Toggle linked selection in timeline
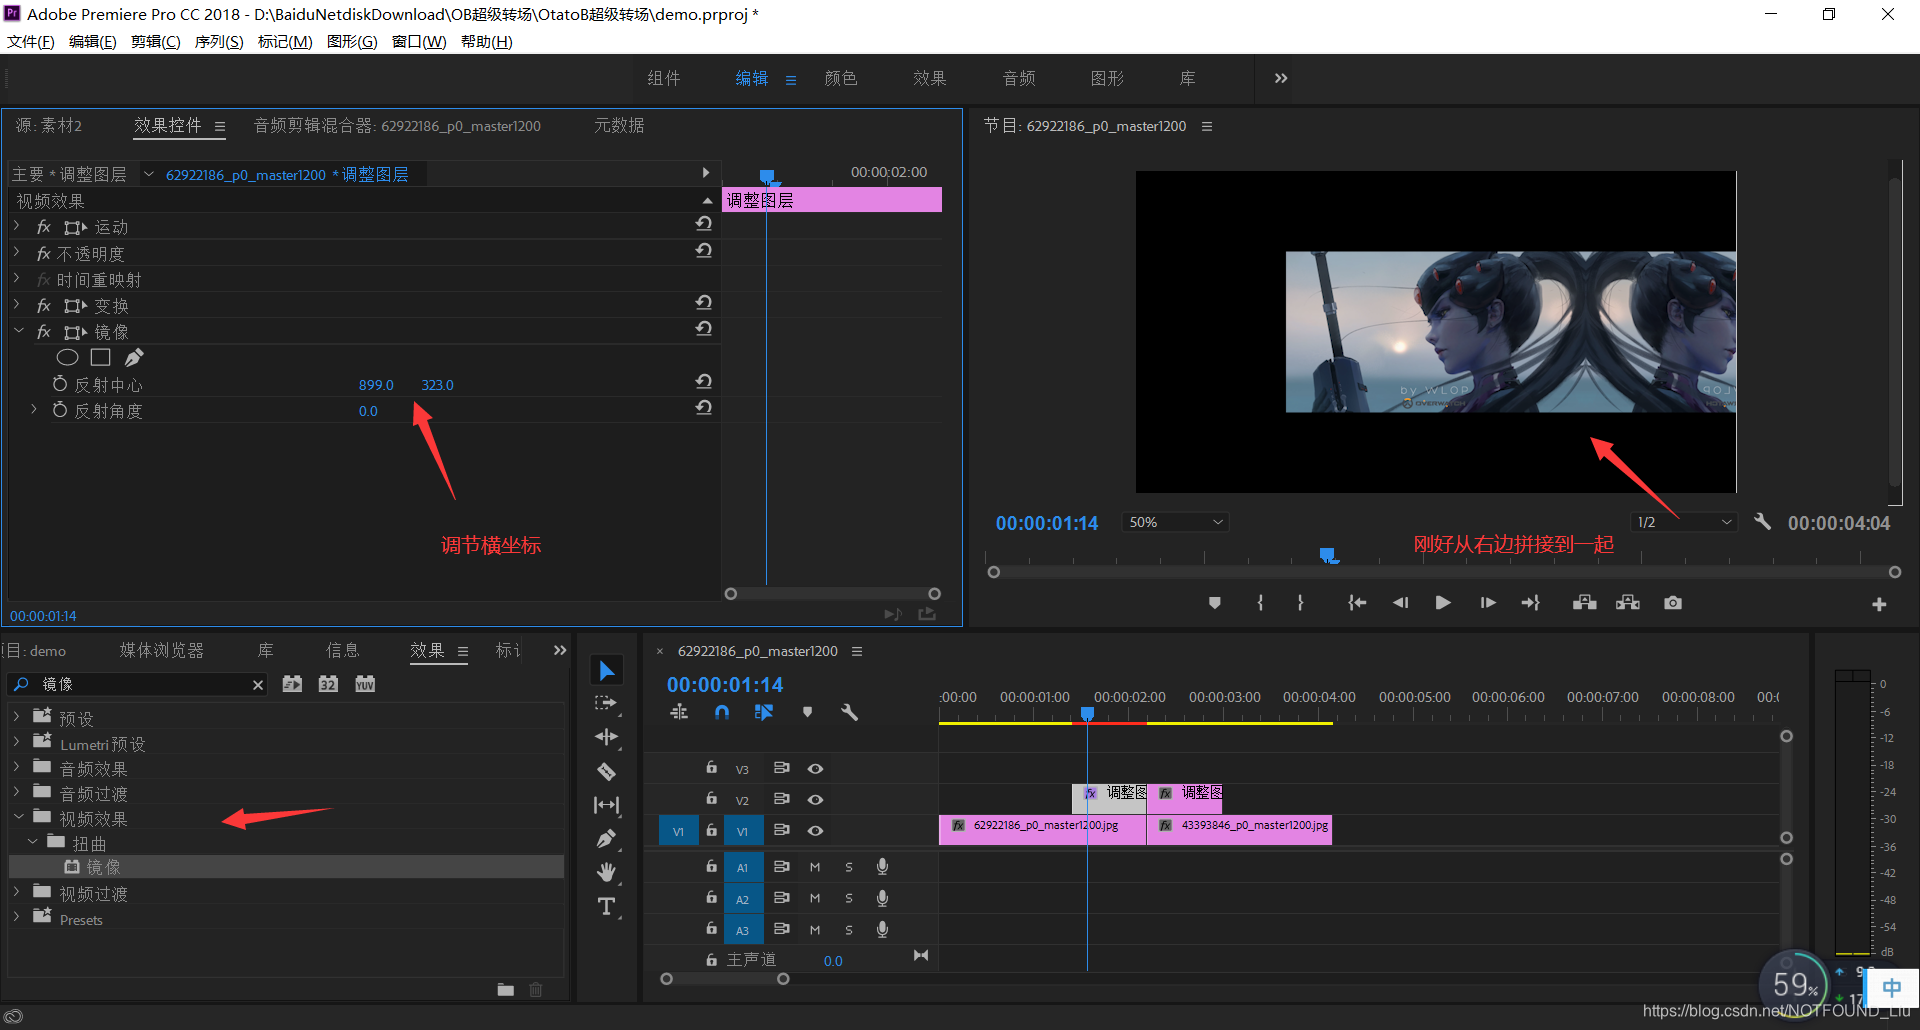The height and width of the screenshot is (1030, 1920). click(764, 713)
